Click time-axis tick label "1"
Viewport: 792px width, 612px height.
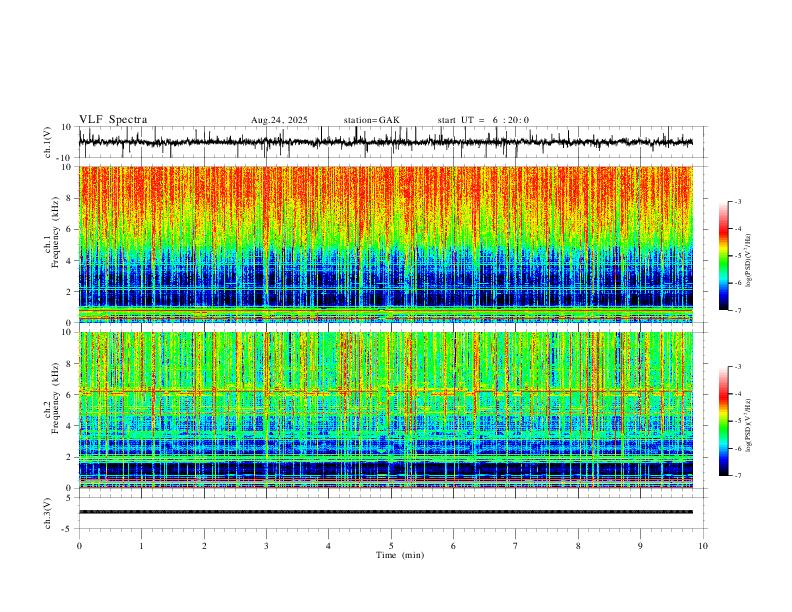pyautogui.click(x=141, y=546)
